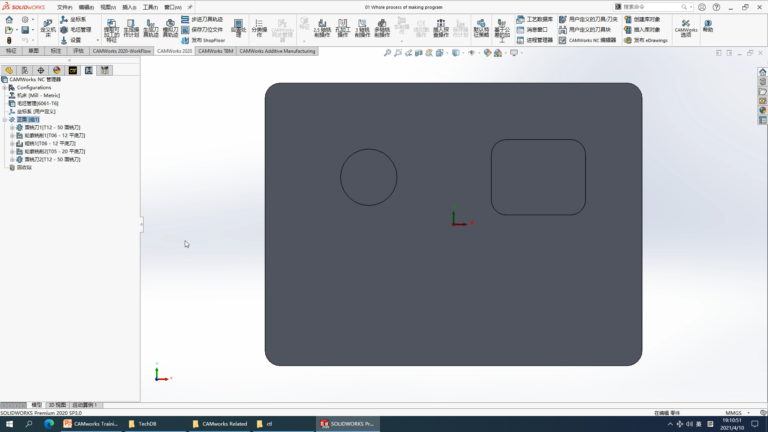The height and width of the screenshot is (432, 768).
Task: Switch to the 特征 ribbon tab
Action: (x=11, y=51)
